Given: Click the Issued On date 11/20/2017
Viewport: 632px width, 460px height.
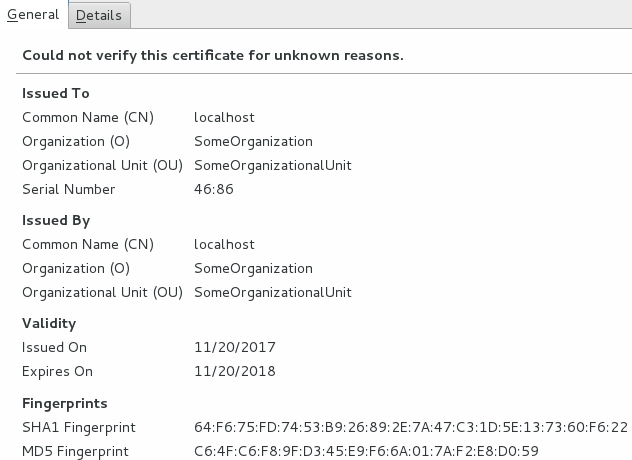Looking at the screenshot, I should tap(235, 347).
